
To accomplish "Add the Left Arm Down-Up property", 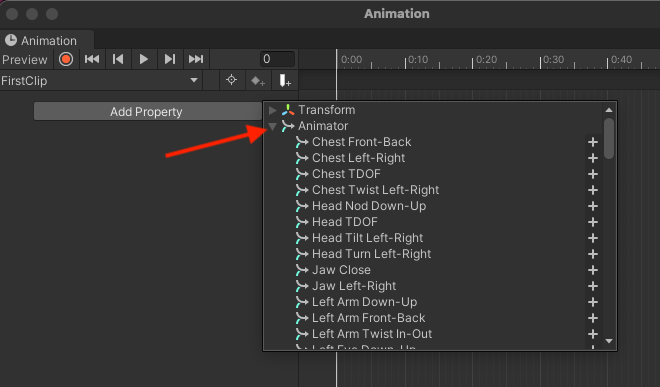I will point(593,302).
